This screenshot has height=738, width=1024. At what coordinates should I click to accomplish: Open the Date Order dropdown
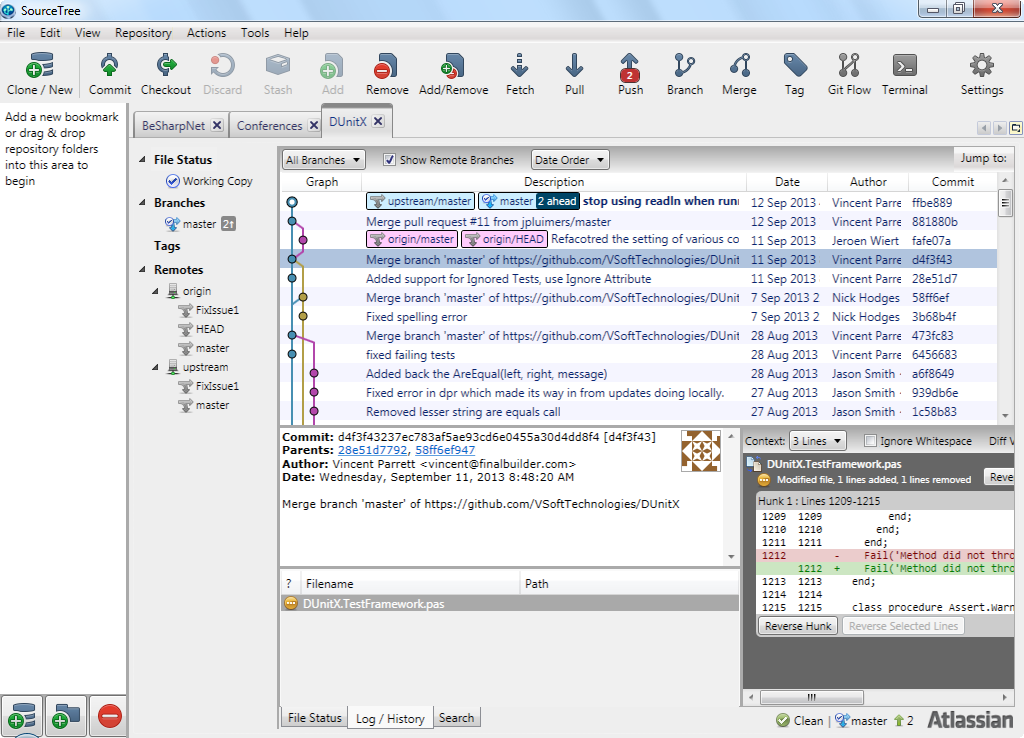pyautogui.click(x=569, y=160)
